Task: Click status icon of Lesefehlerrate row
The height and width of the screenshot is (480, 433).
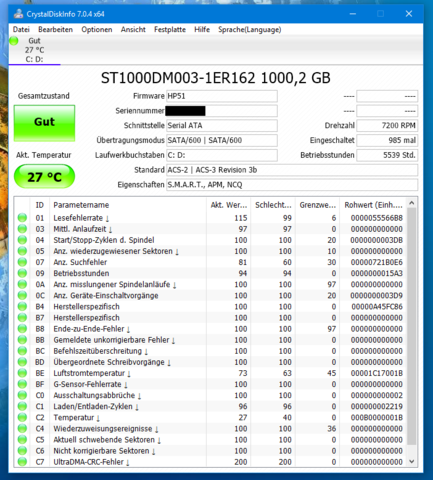Action: click(22, 218)
